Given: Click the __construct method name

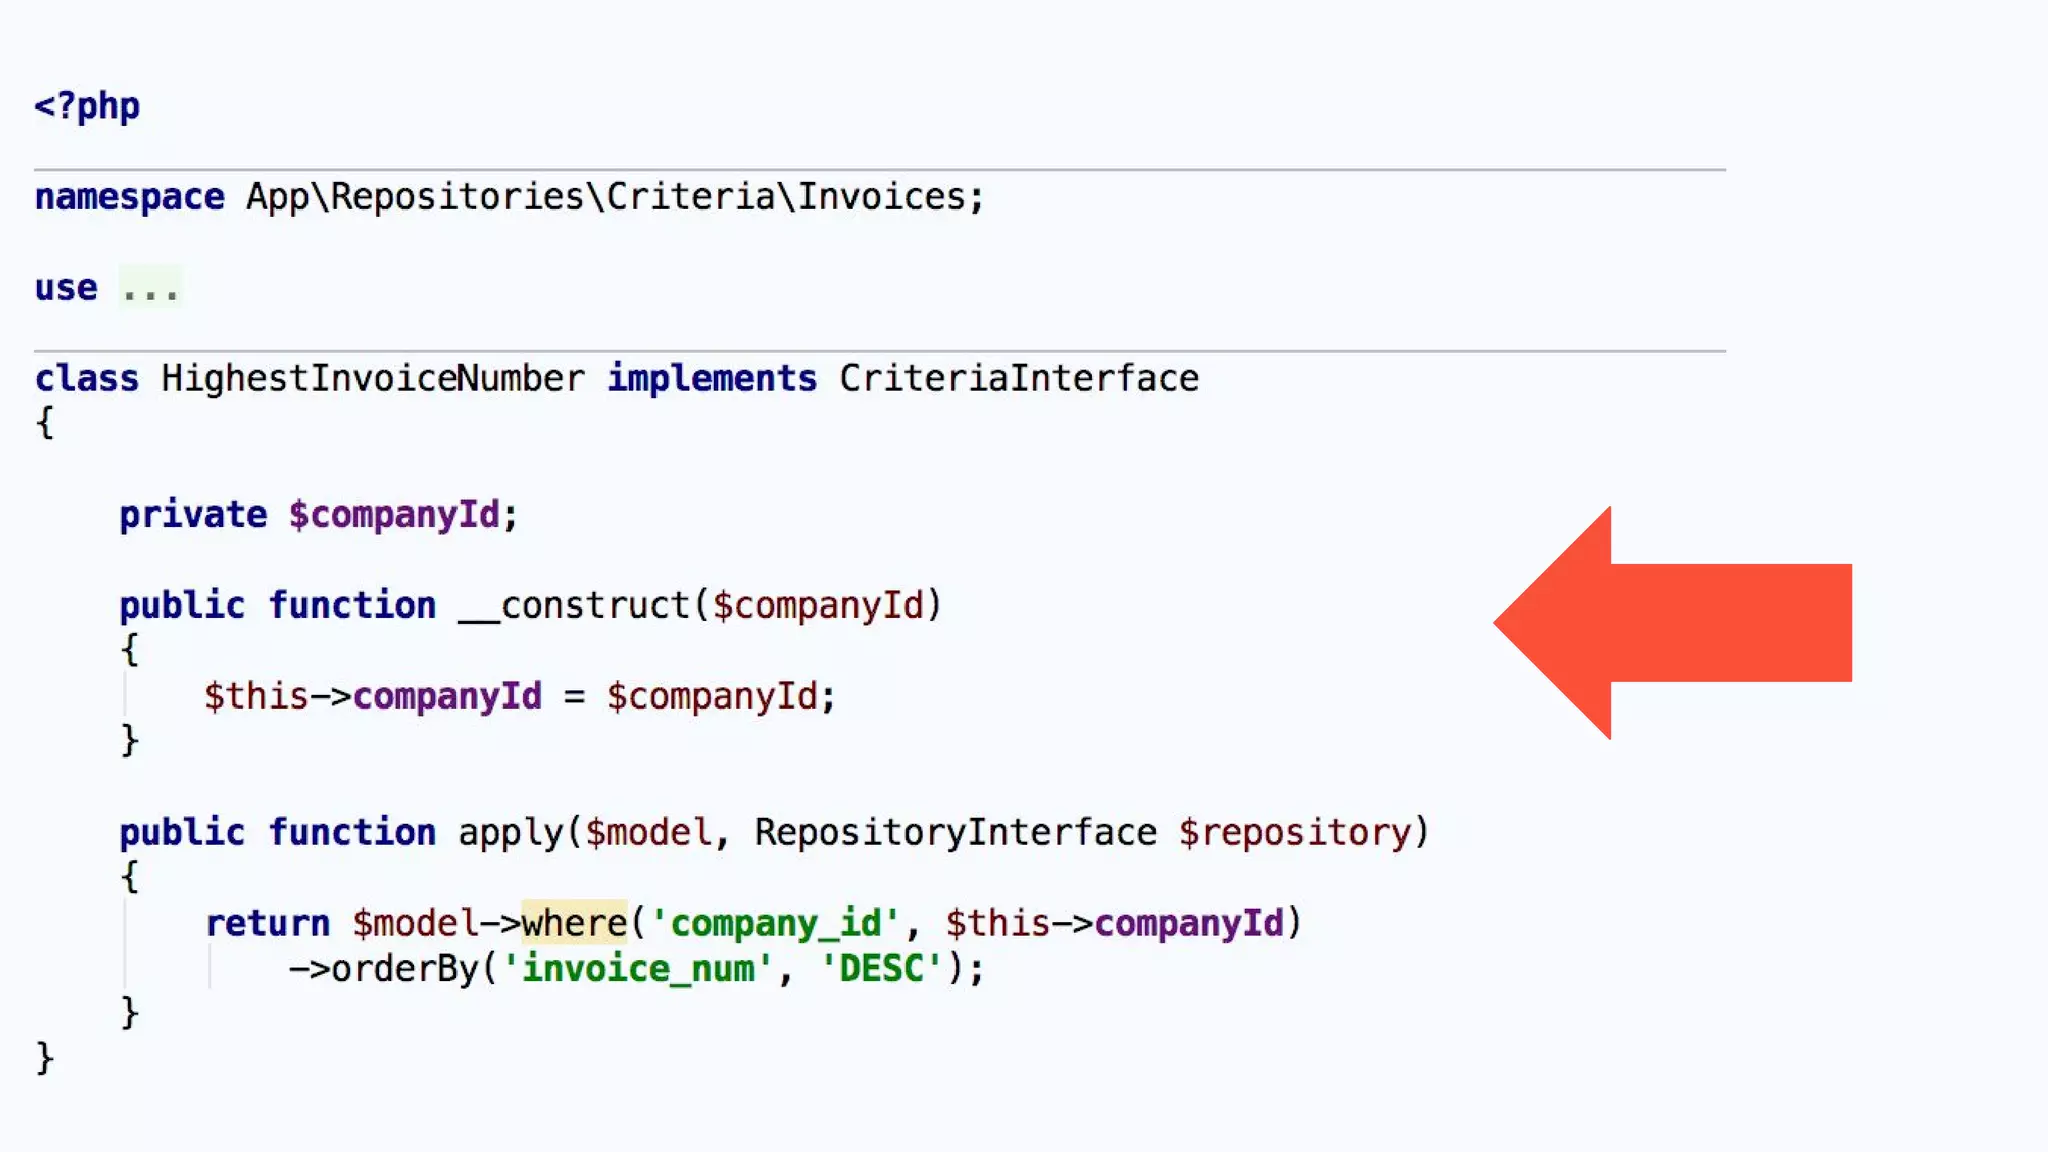Looking at the screenshot, I should point(574,606).
